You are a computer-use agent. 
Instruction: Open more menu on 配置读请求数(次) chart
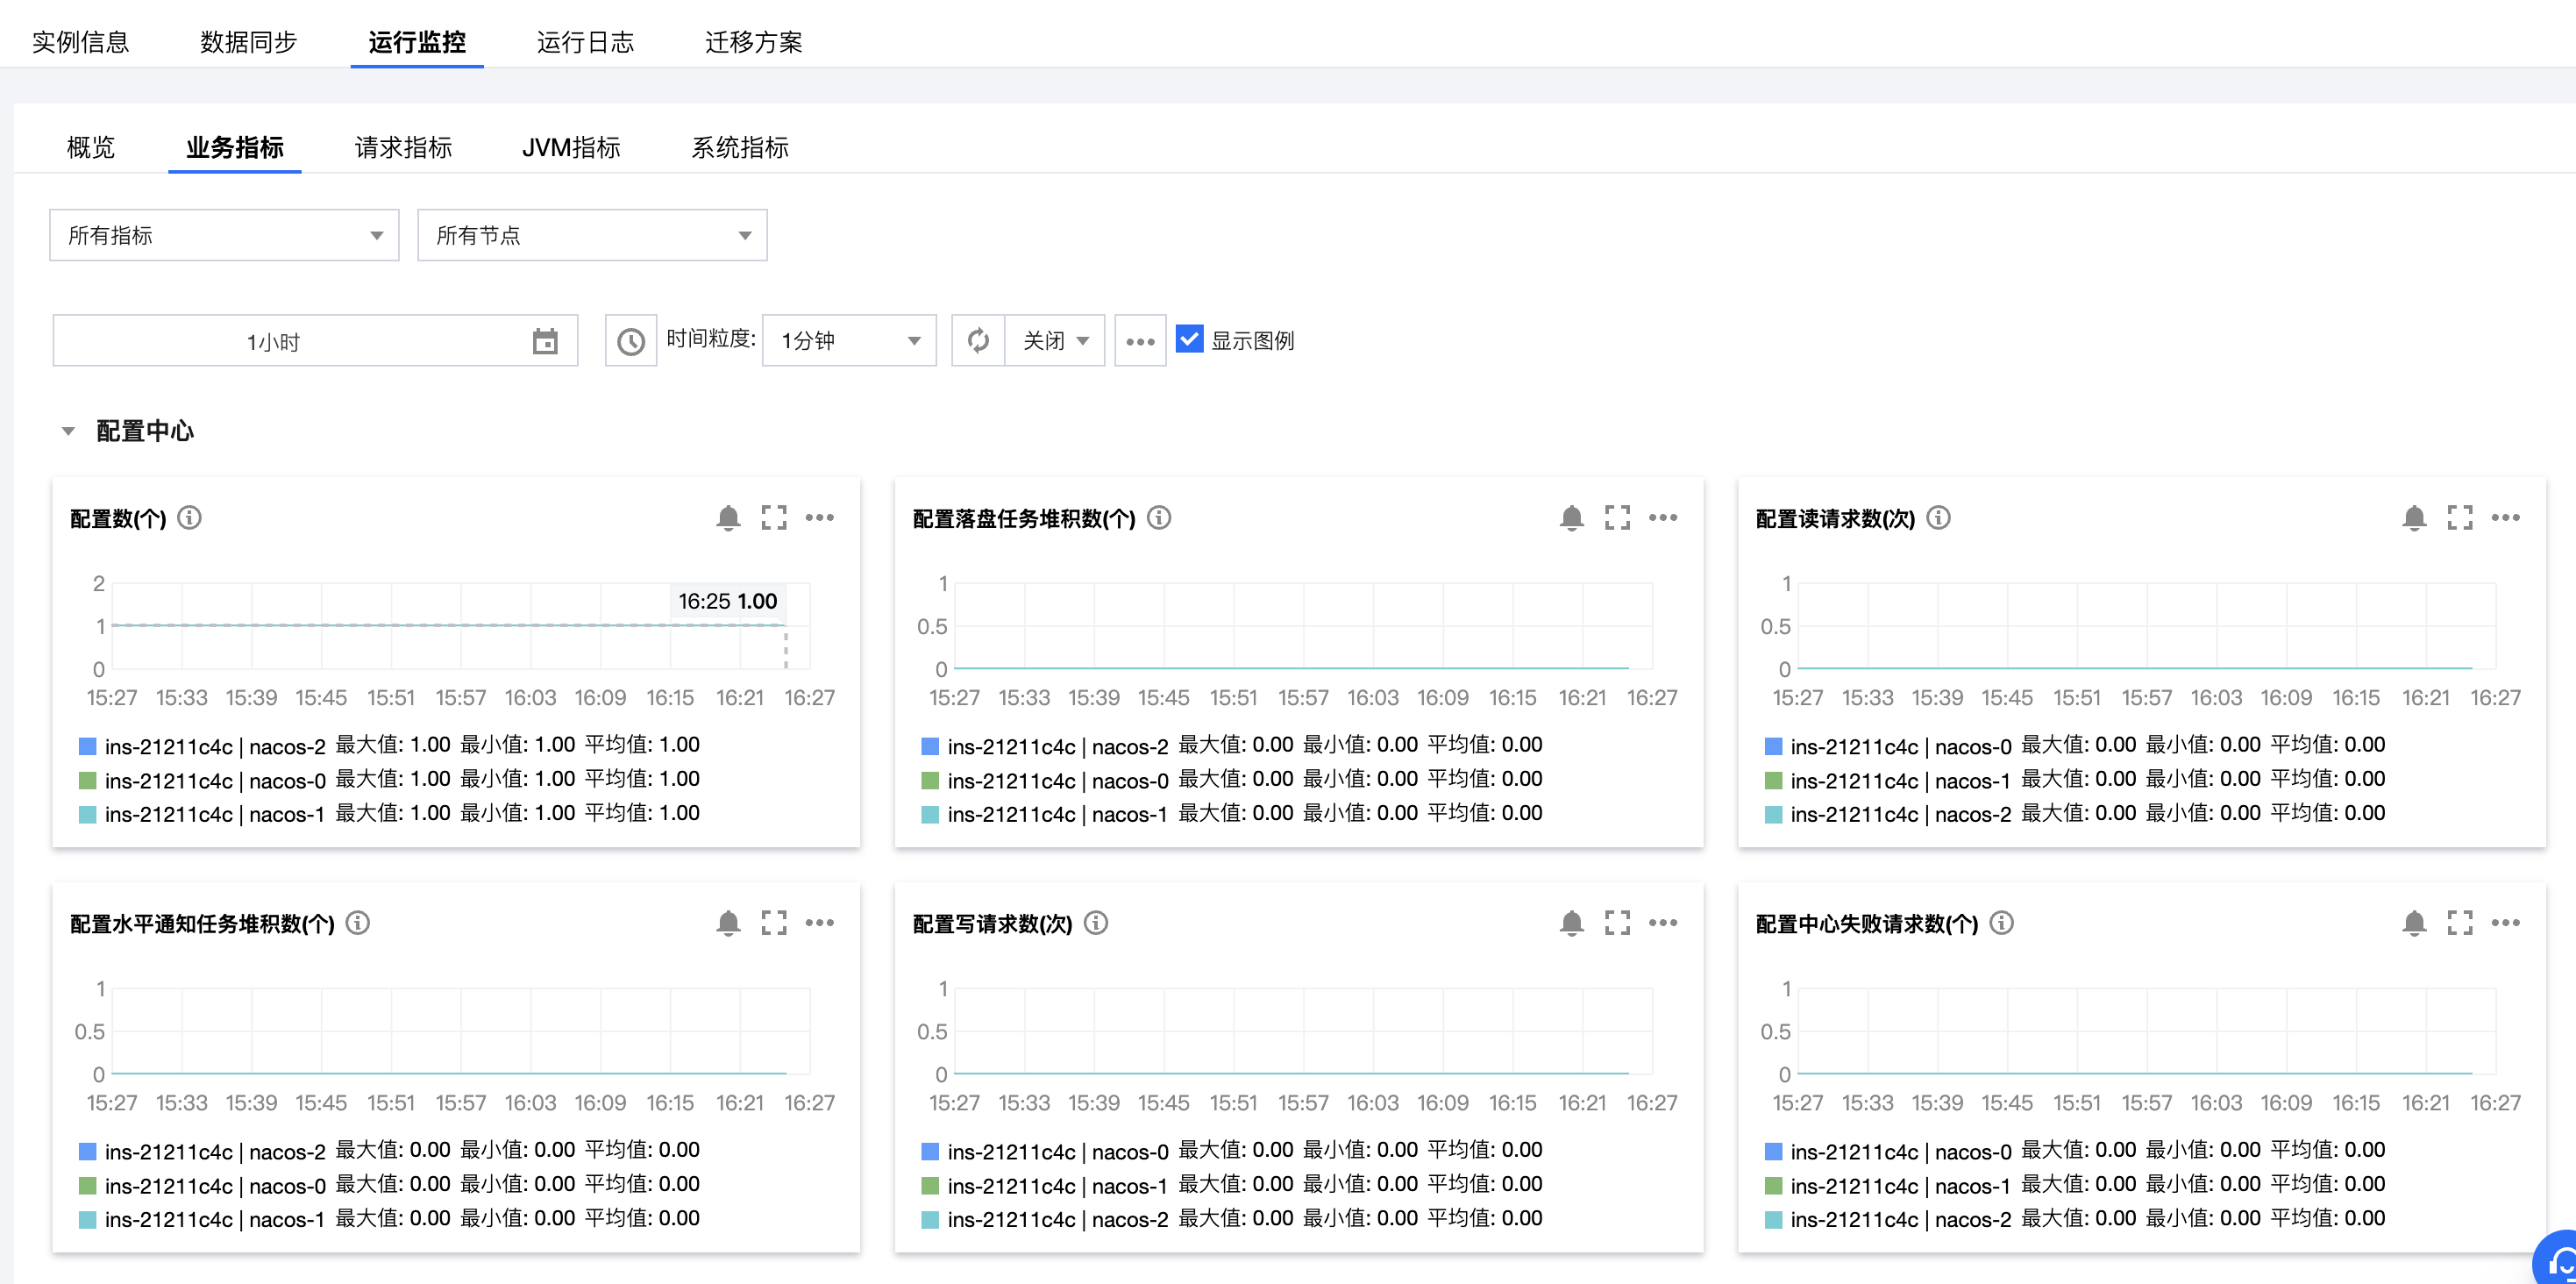click(2506, 518)
